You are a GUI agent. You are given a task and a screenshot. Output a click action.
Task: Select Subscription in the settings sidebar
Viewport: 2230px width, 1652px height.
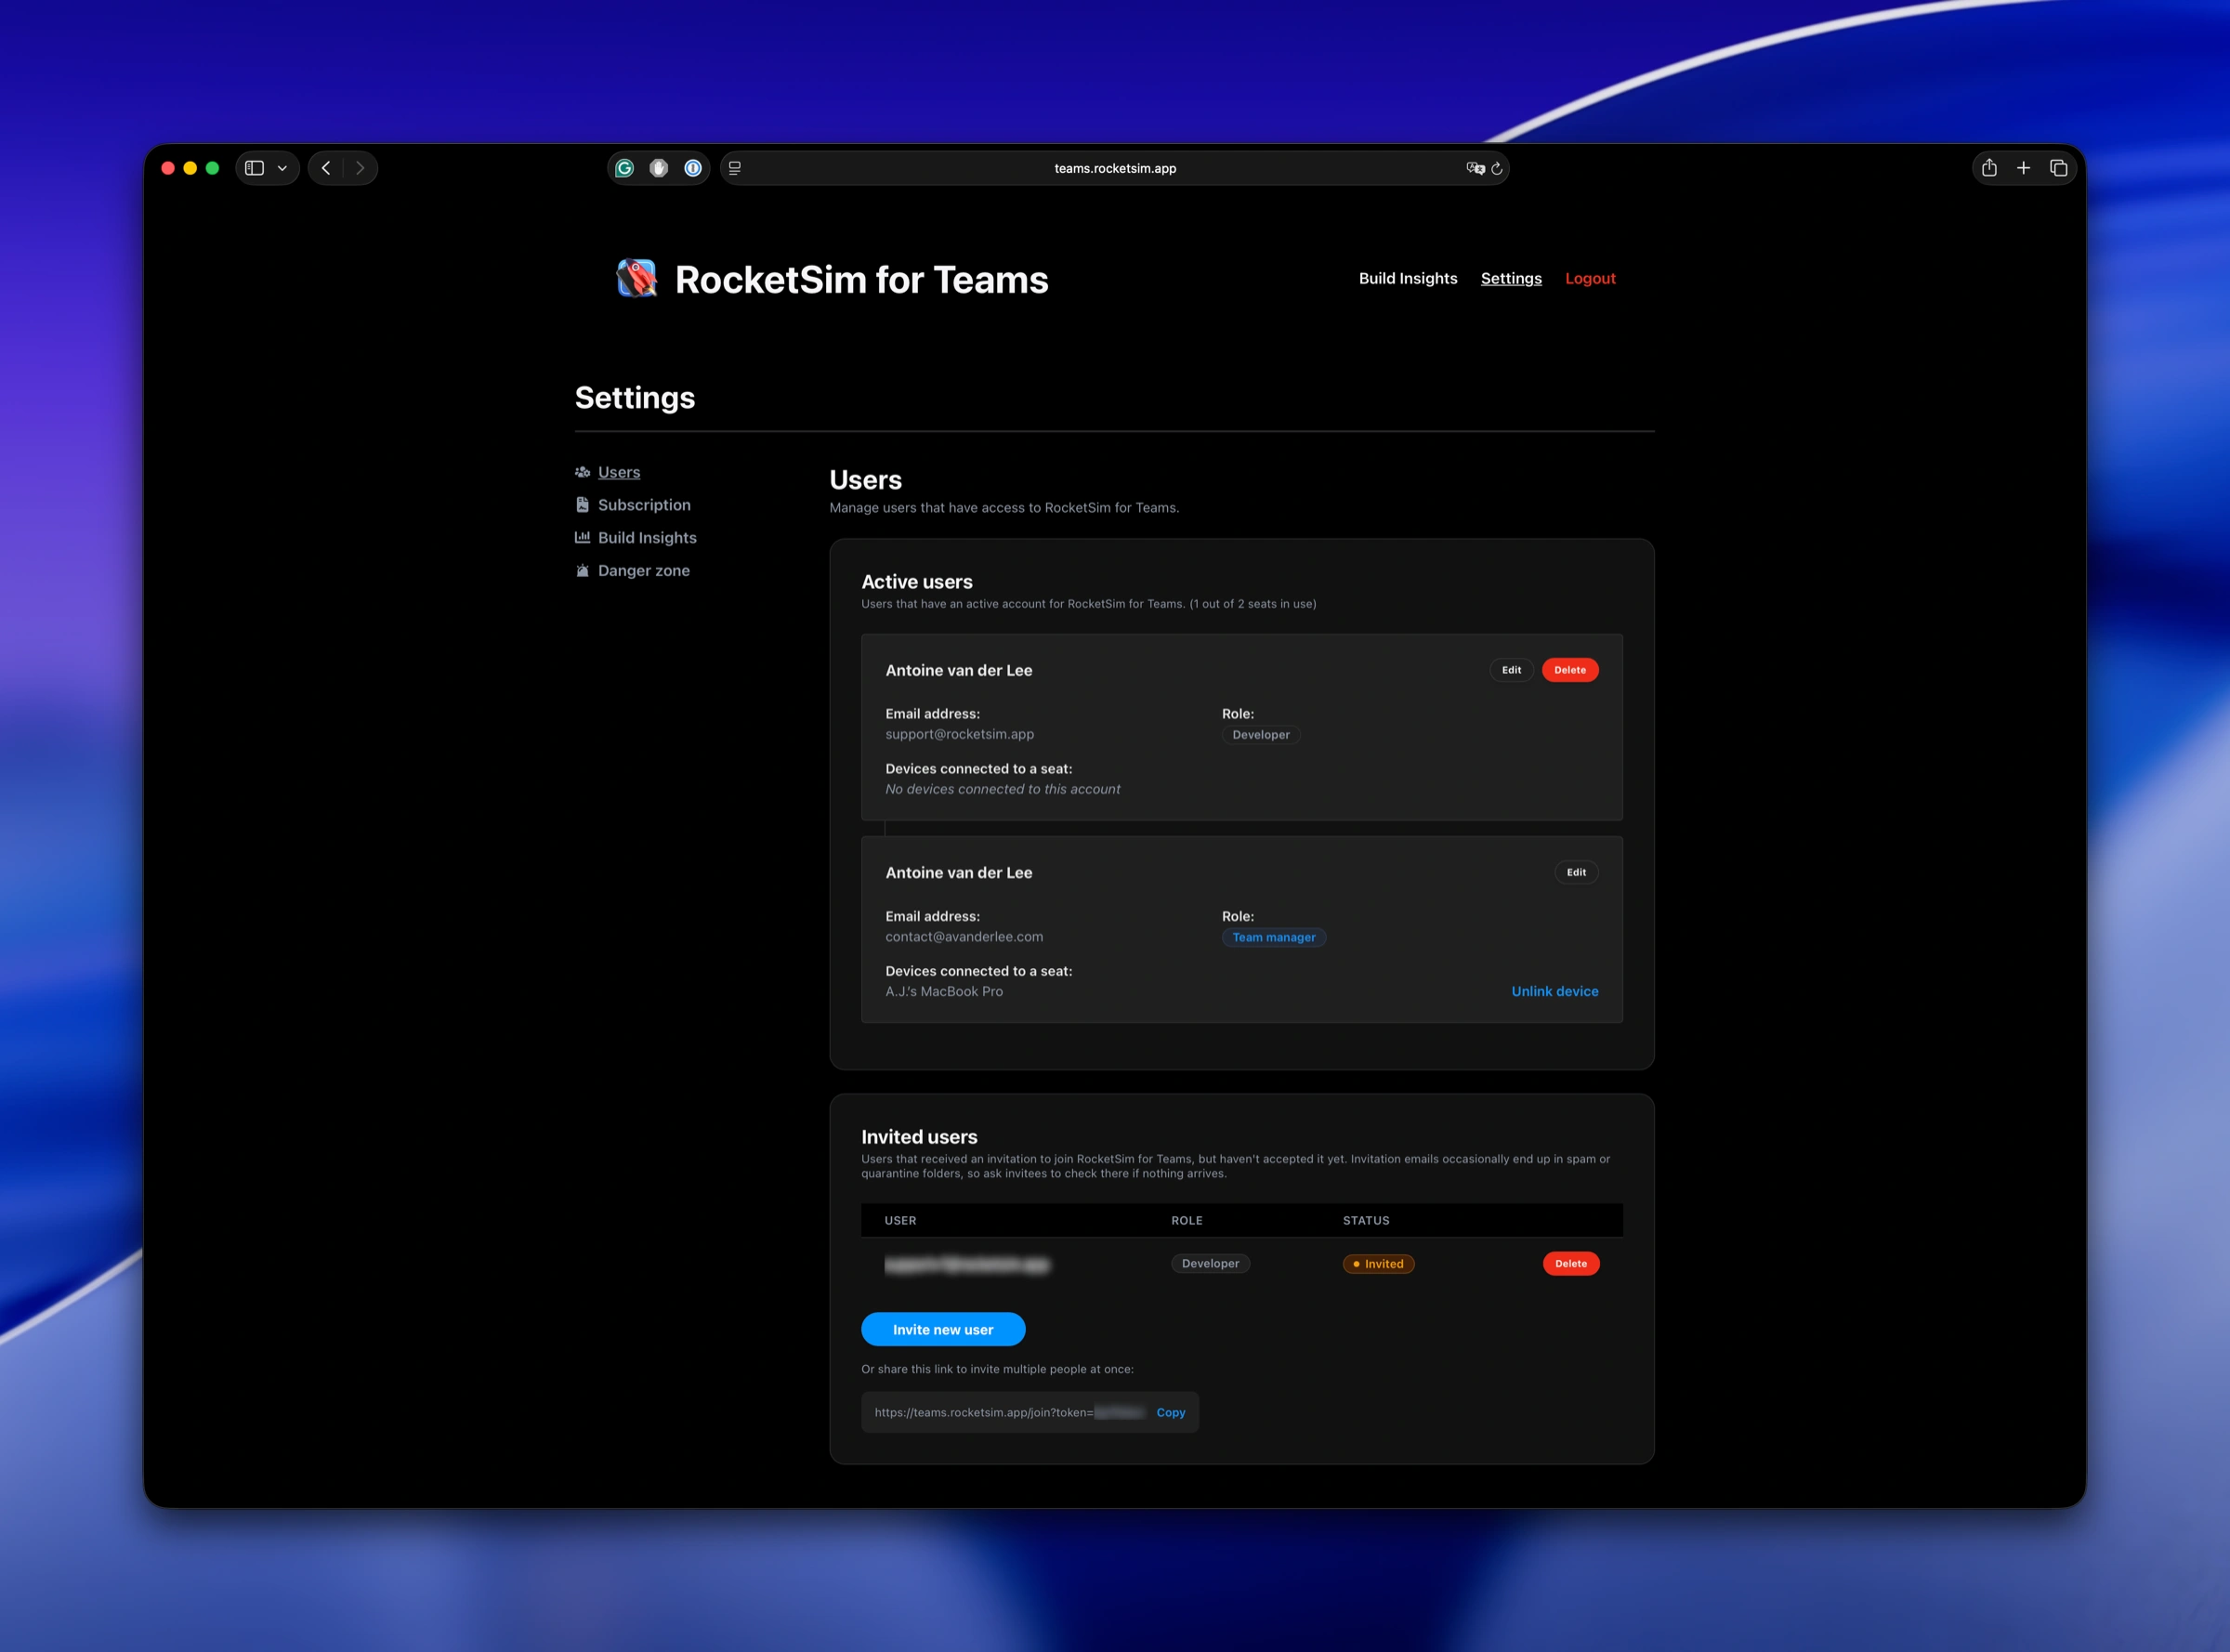click(644, 505)
